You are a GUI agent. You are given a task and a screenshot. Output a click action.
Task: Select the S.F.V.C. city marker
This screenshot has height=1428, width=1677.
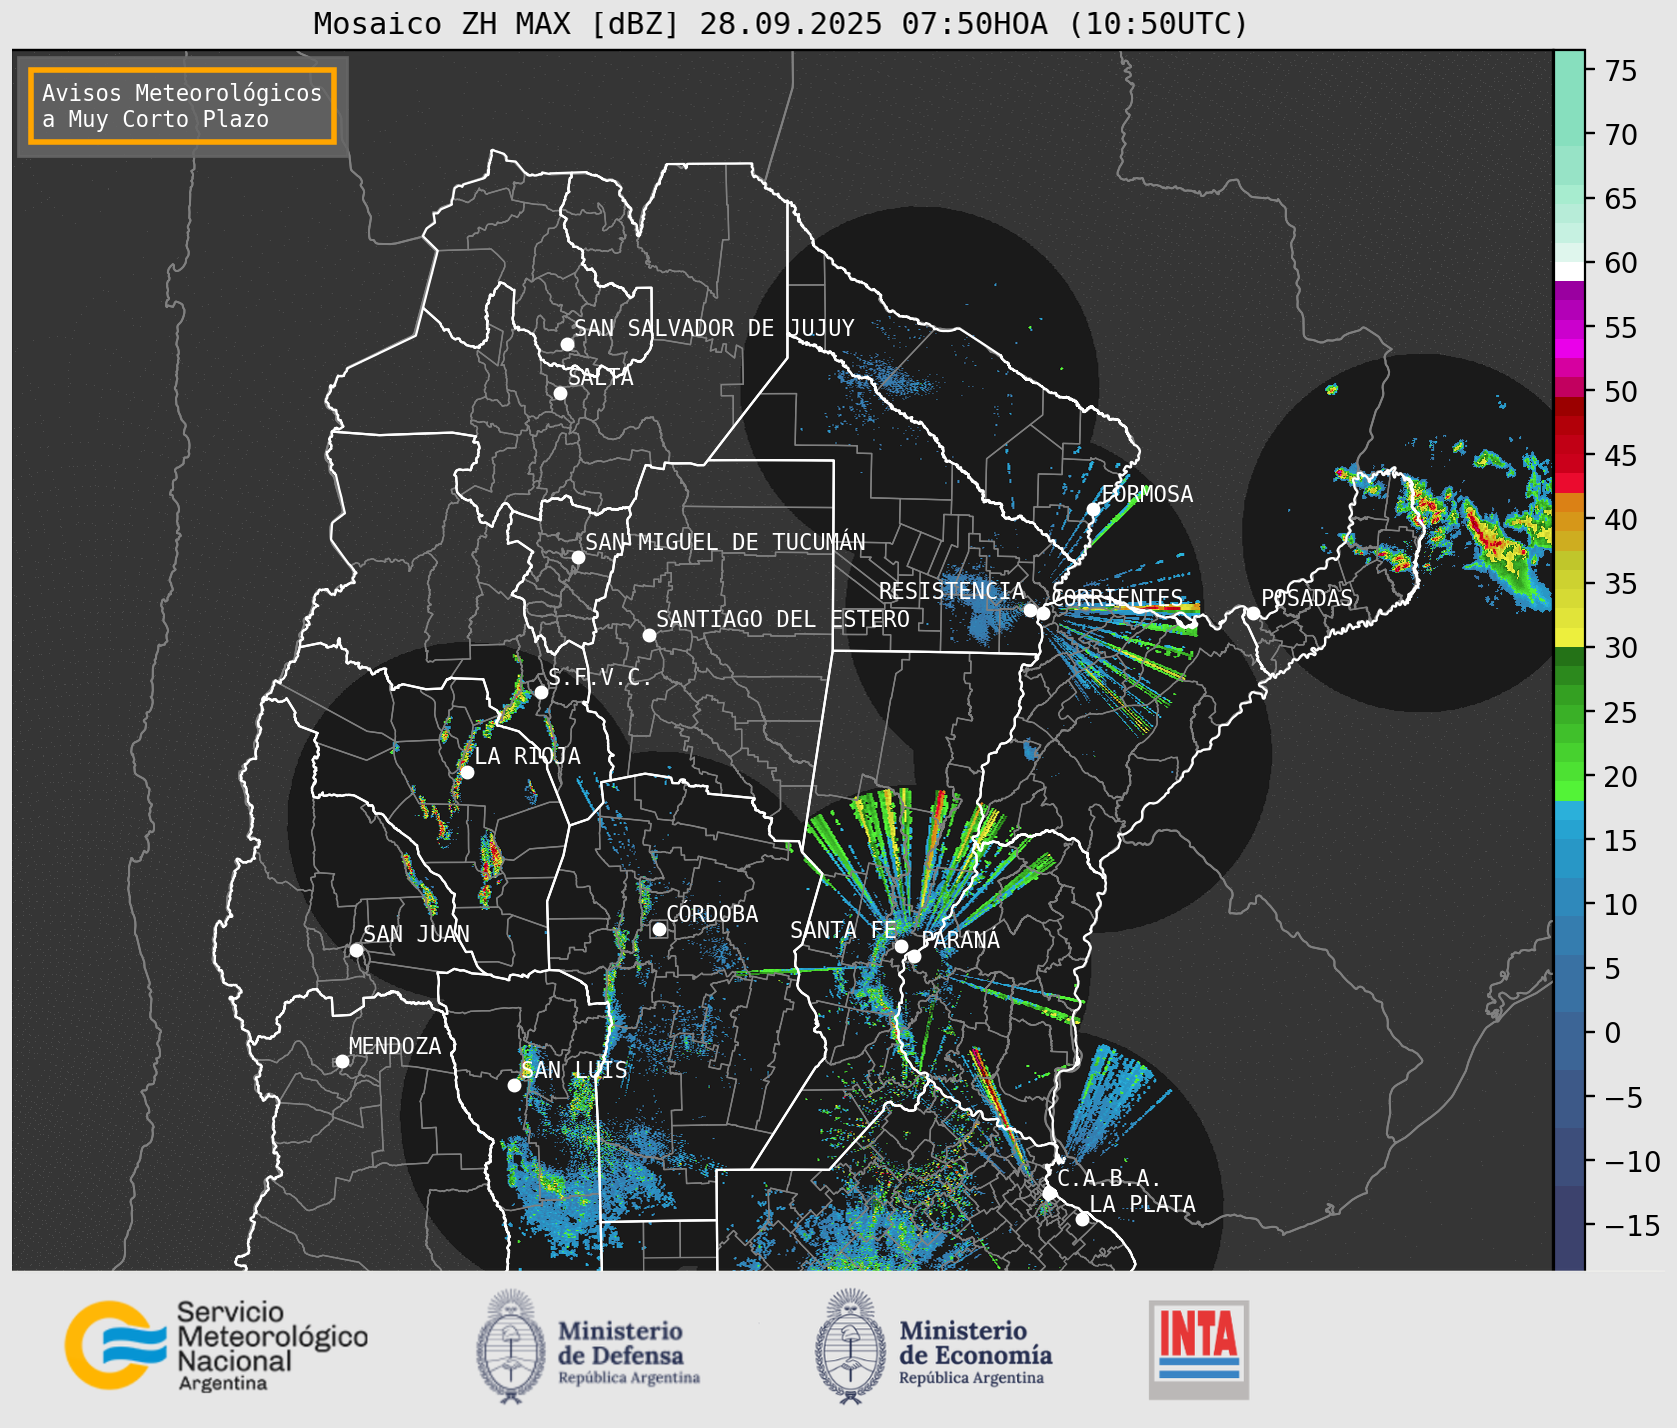coord(541,692)
